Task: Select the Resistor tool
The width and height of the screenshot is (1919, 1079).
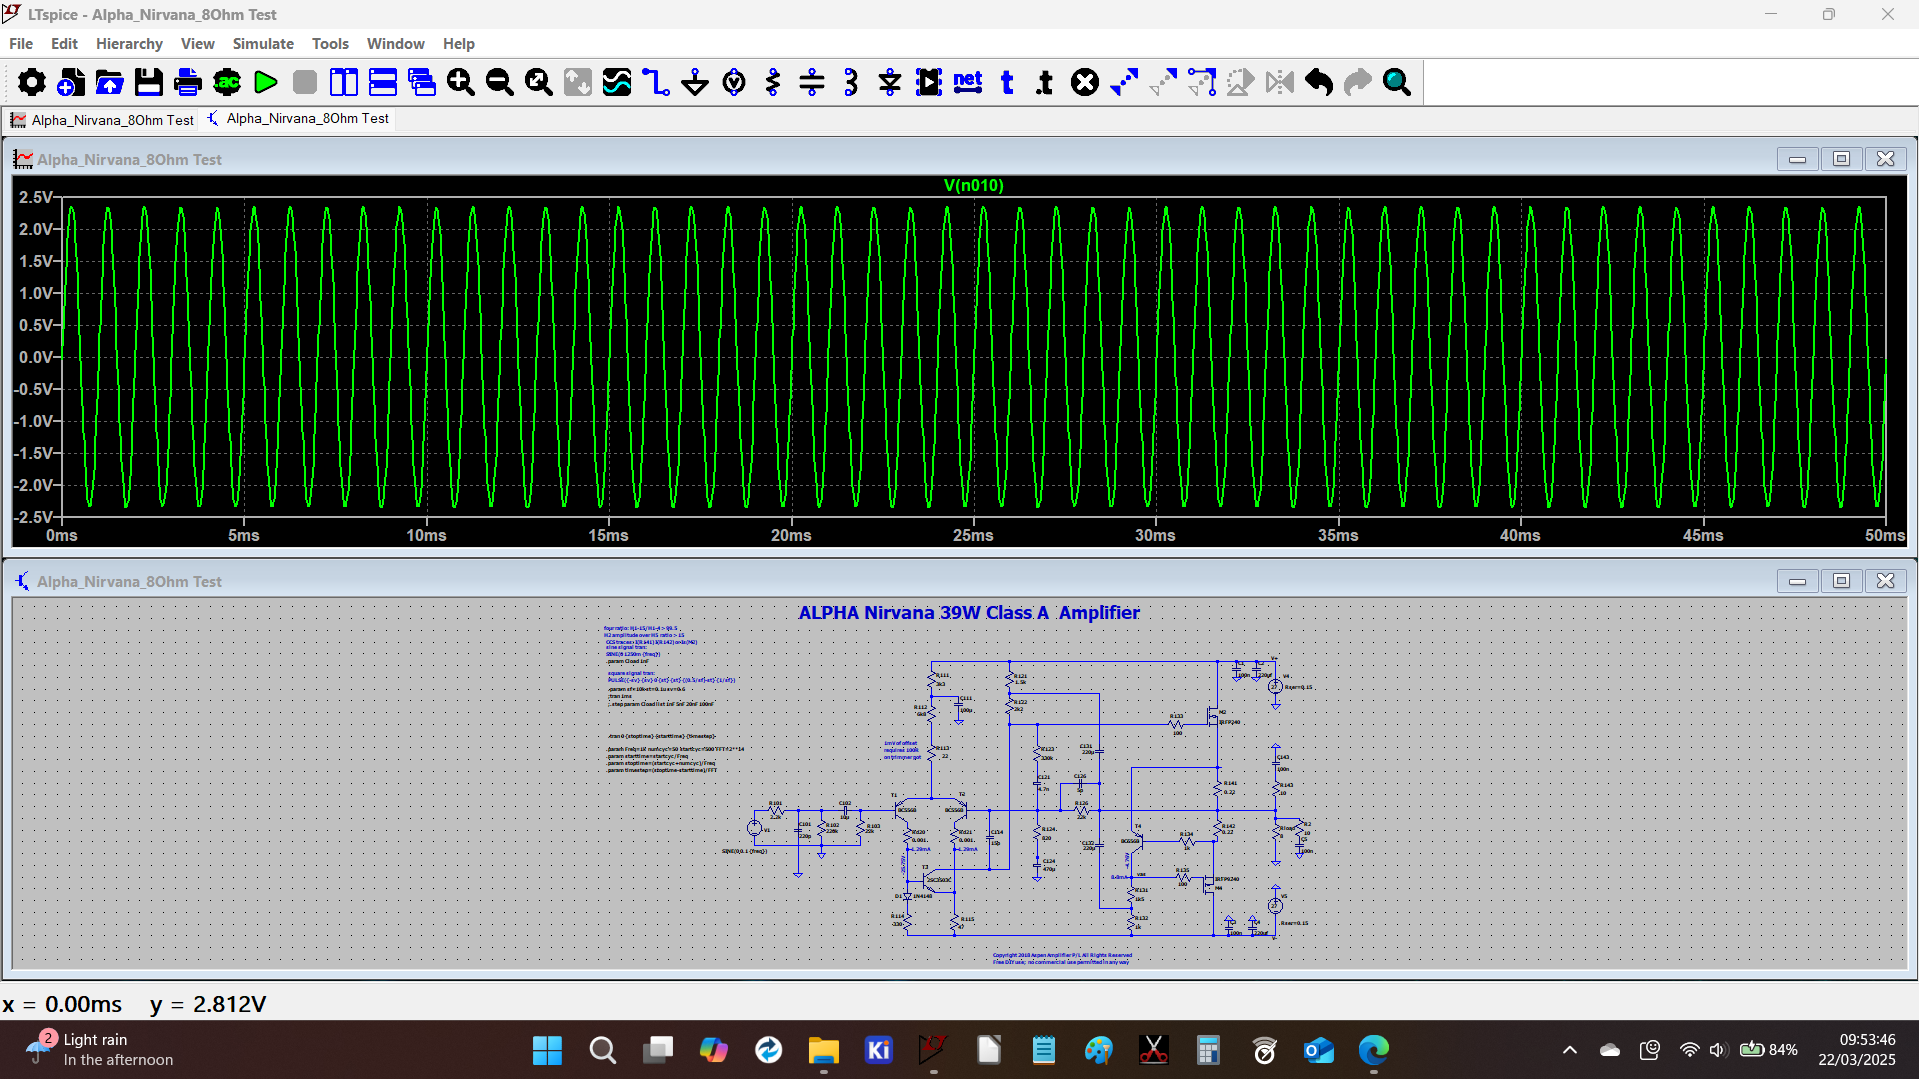Action: 773,82
